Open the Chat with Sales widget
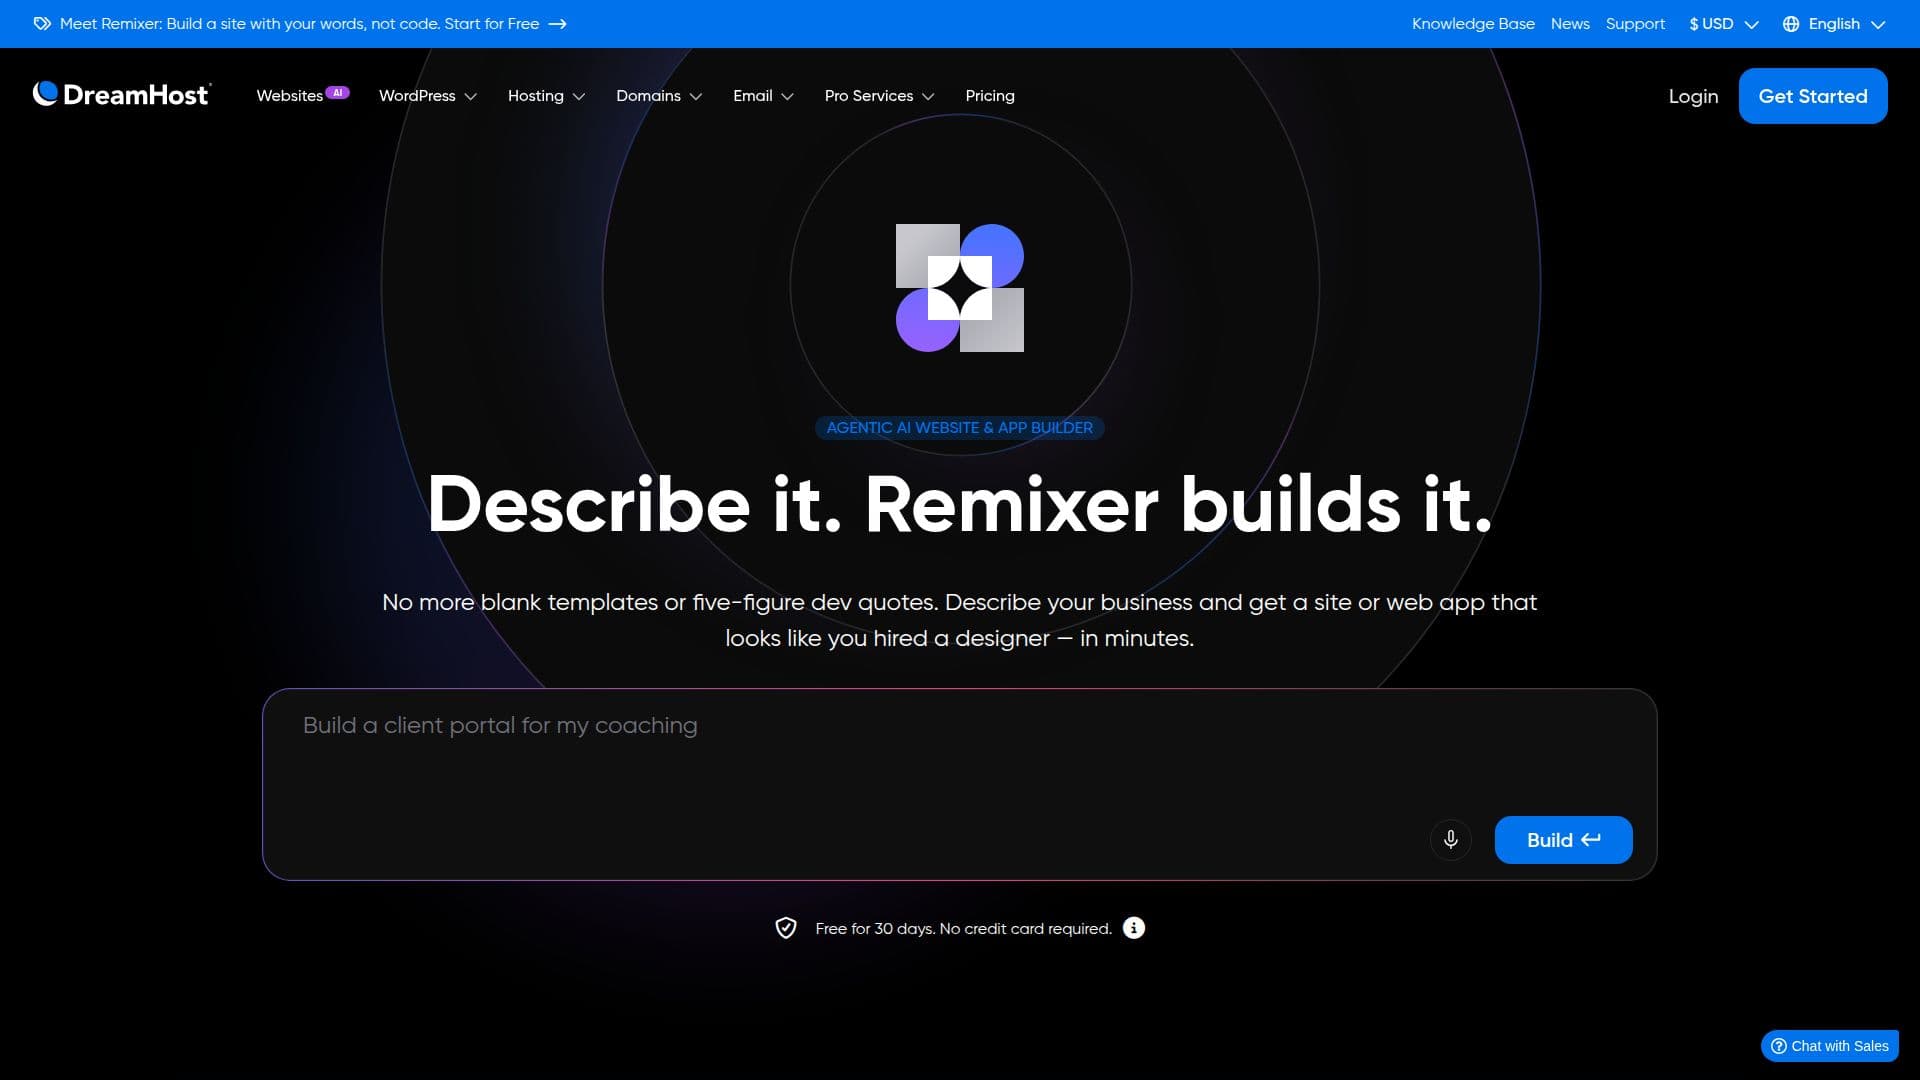This screenshot has width=1920, height=1080. (x=1829, y=1046)
